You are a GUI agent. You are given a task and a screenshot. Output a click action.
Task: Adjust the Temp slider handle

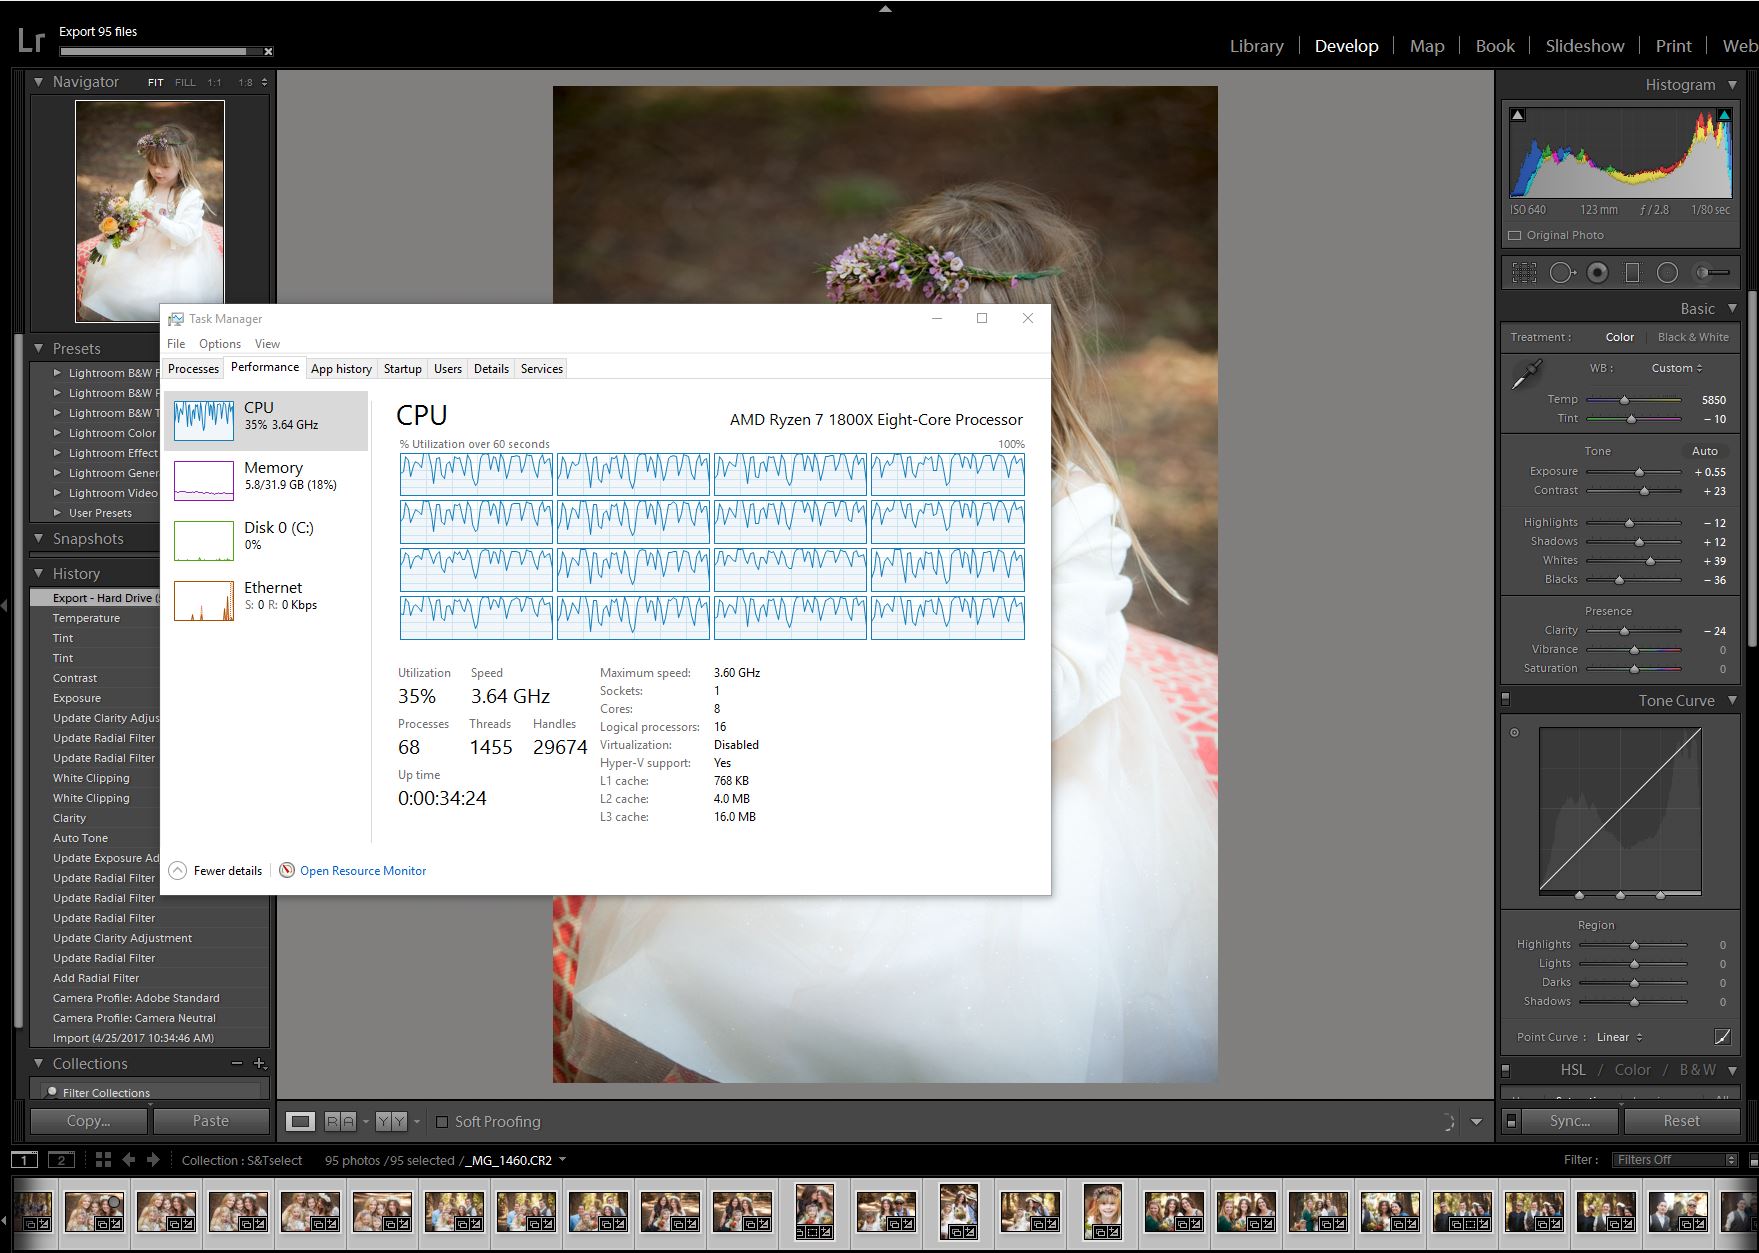(x=1624, y=400)
